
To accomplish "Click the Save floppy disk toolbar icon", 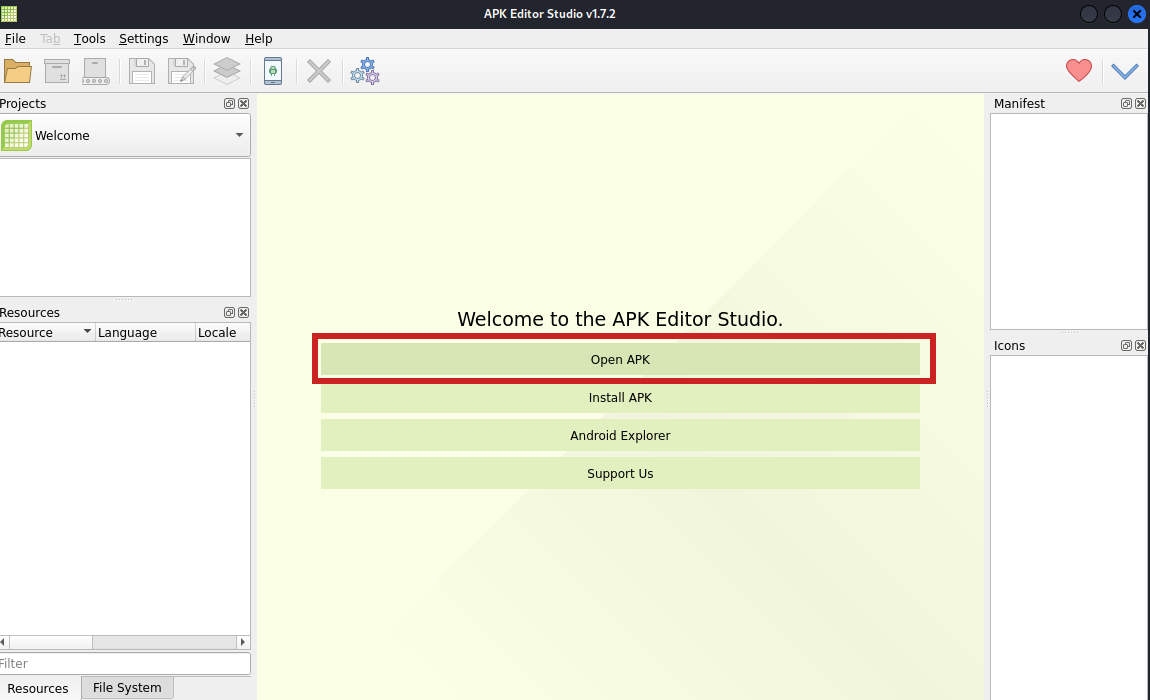I will 142,71.
